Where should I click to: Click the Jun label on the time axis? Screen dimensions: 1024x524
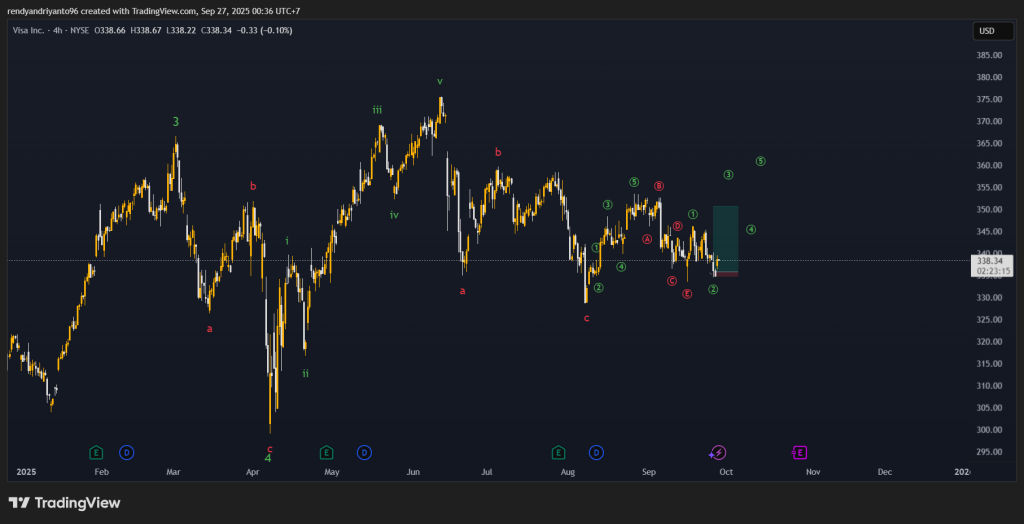coord(414,471)
